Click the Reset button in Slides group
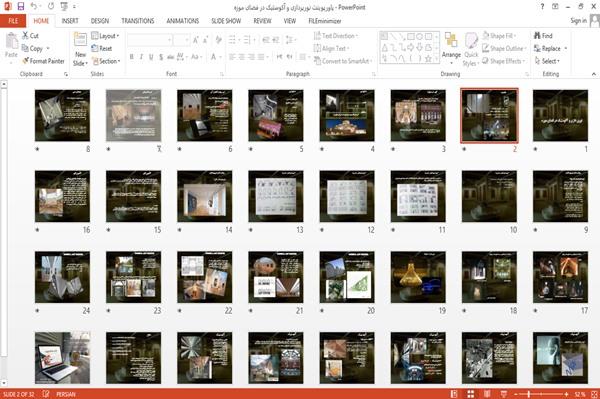 [102, 48]
